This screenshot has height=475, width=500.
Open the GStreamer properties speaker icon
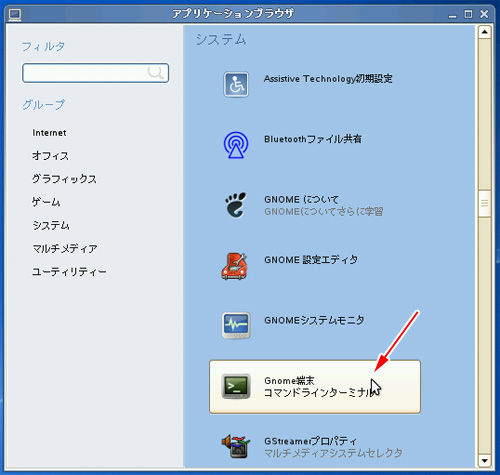pos(236,446)
